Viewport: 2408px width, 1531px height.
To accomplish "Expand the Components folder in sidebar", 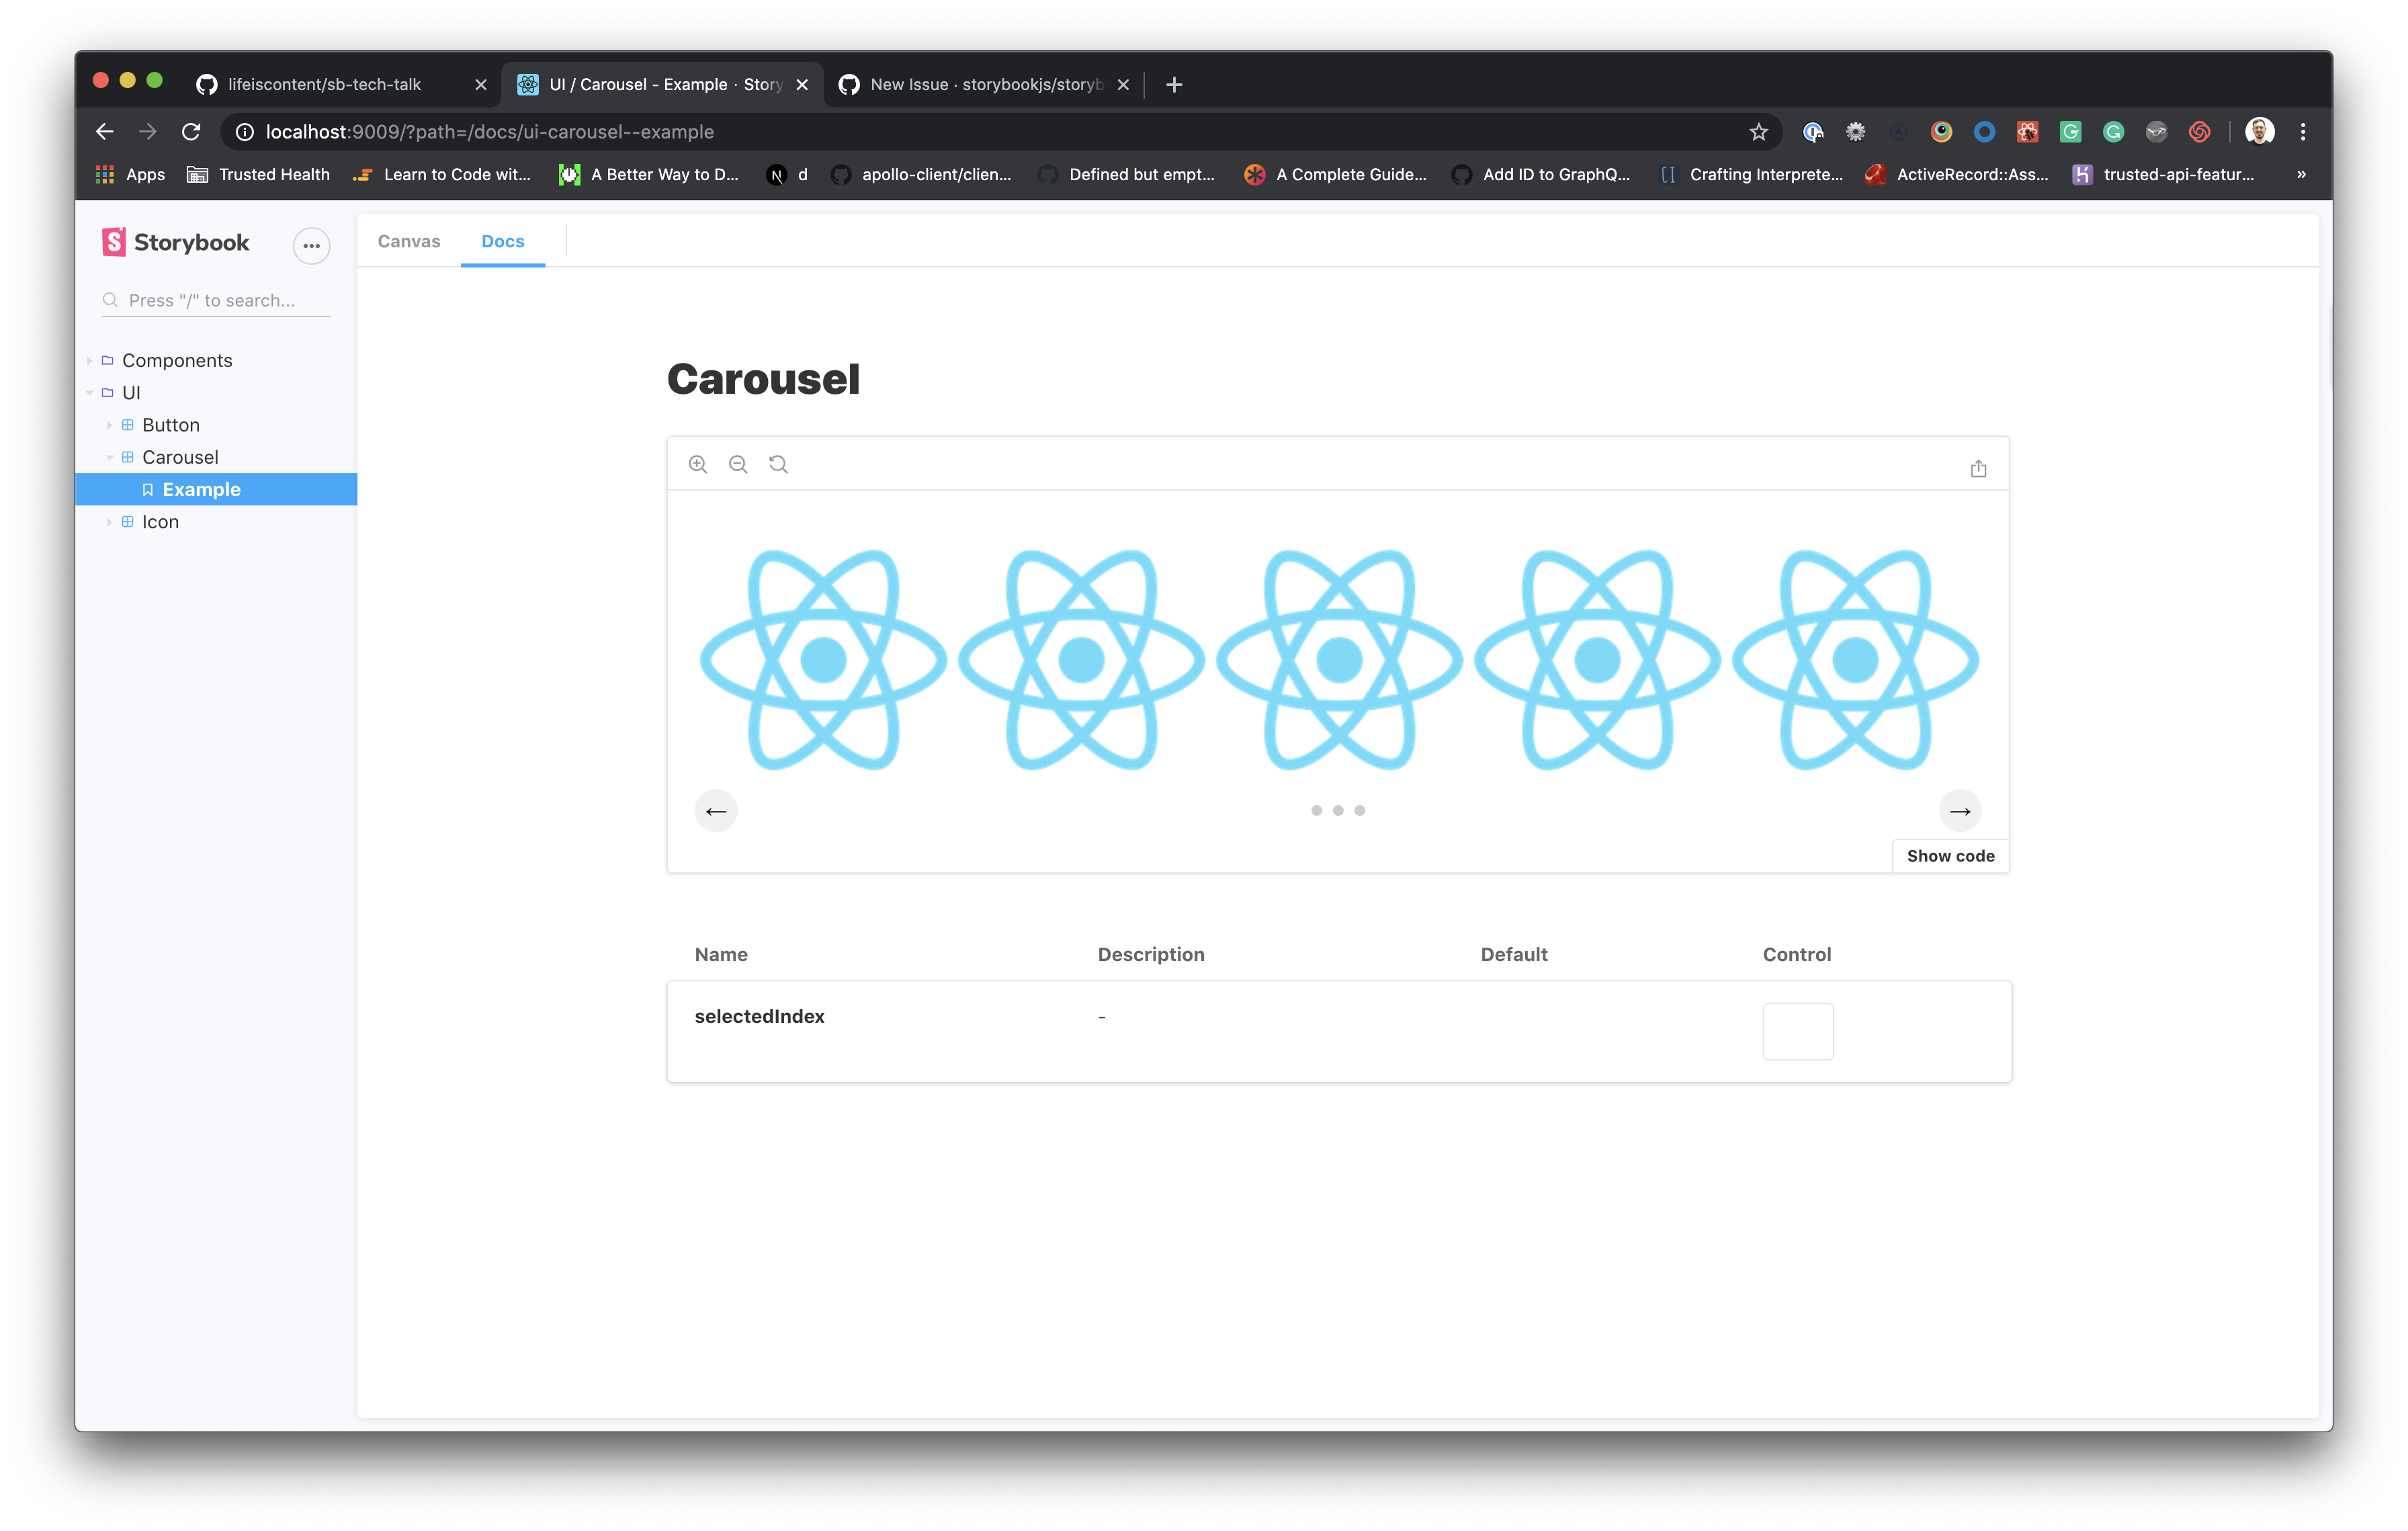I will click(x=176, y=360).
